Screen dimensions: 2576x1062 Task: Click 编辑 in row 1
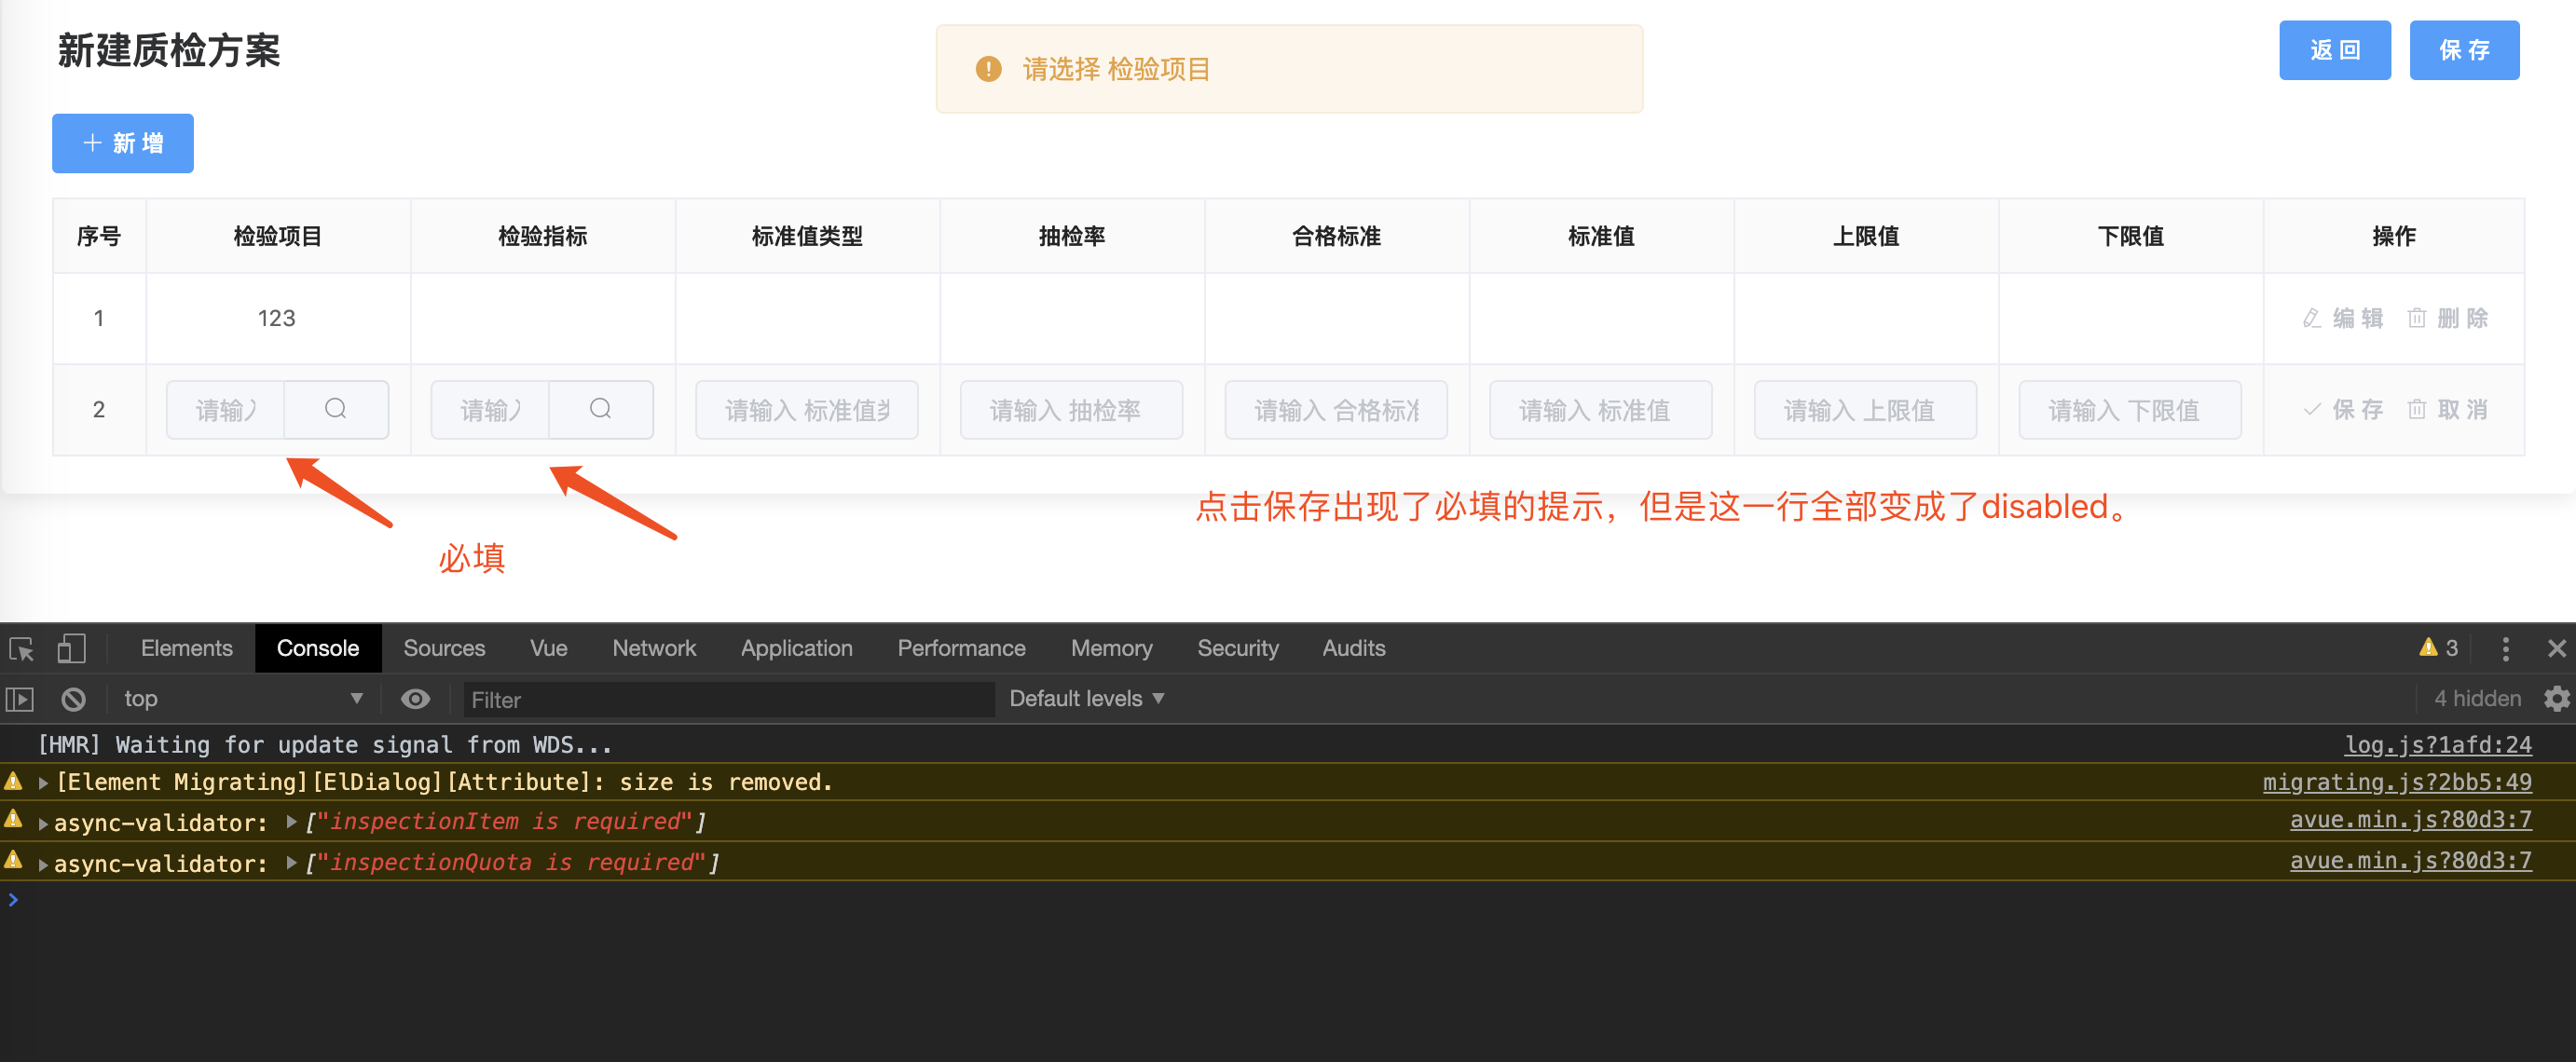2343,319
